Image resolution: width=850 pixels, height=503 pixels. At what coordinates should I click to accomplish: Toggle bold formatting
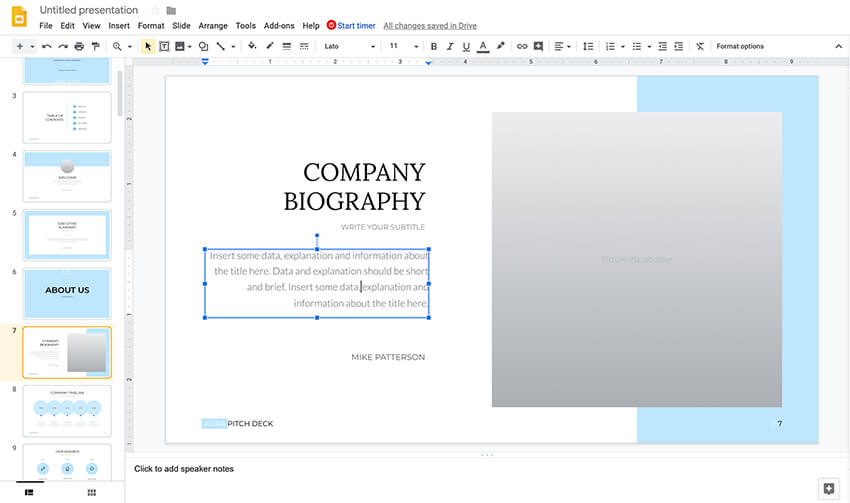(433, 46)
